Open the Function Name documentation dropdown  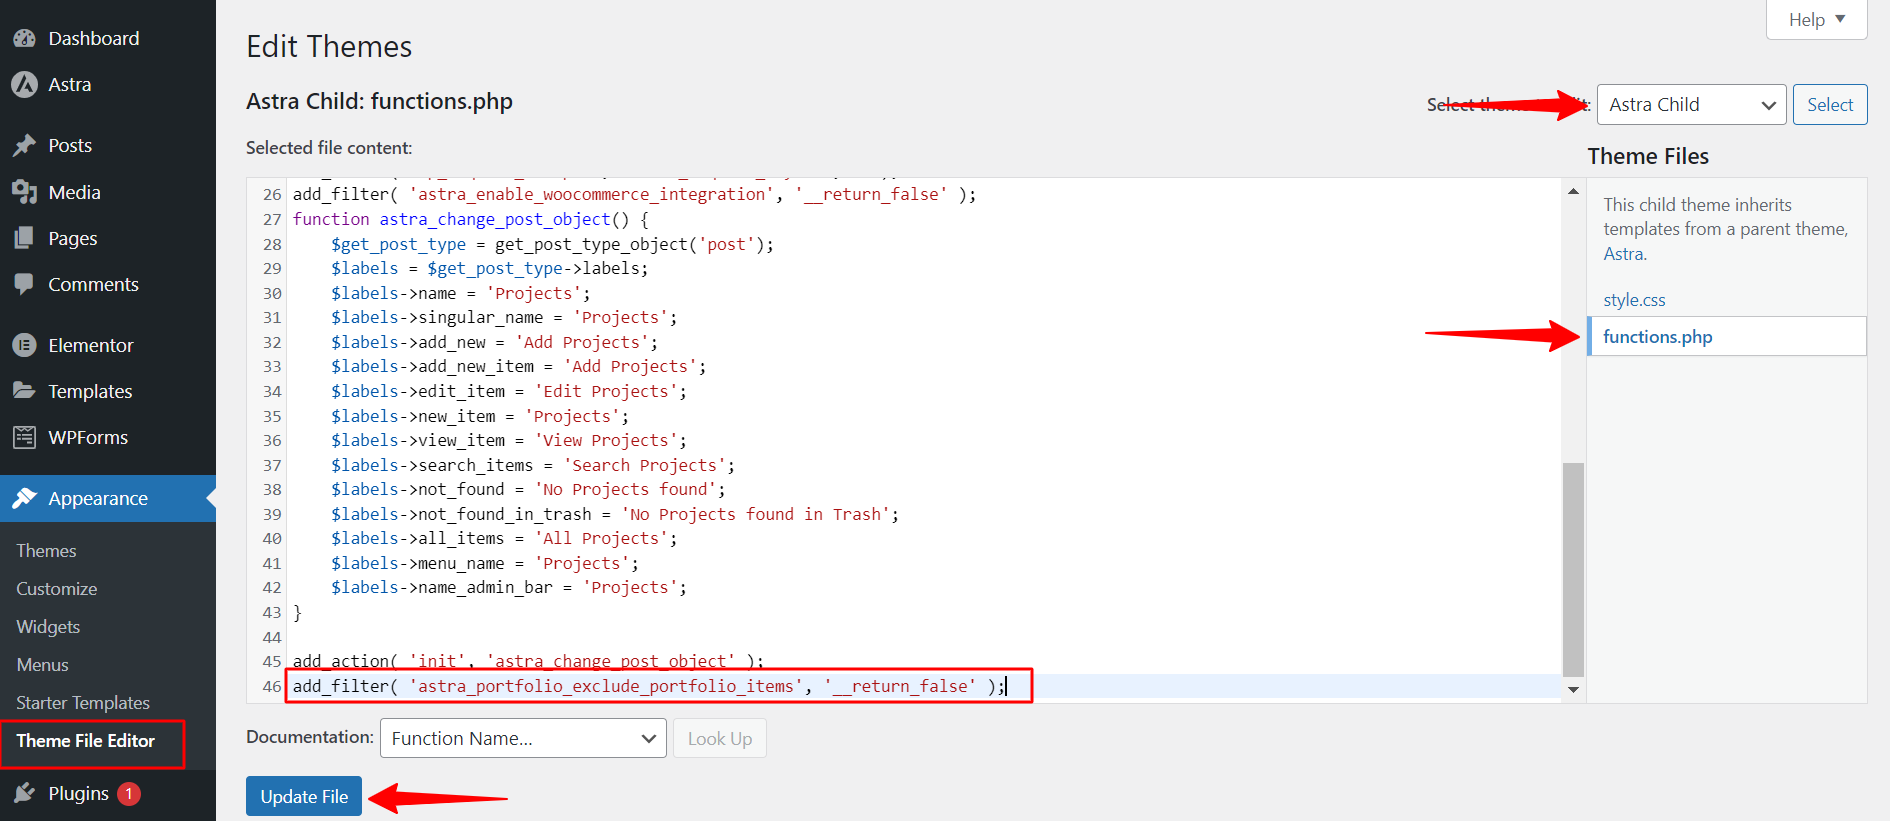523,739
